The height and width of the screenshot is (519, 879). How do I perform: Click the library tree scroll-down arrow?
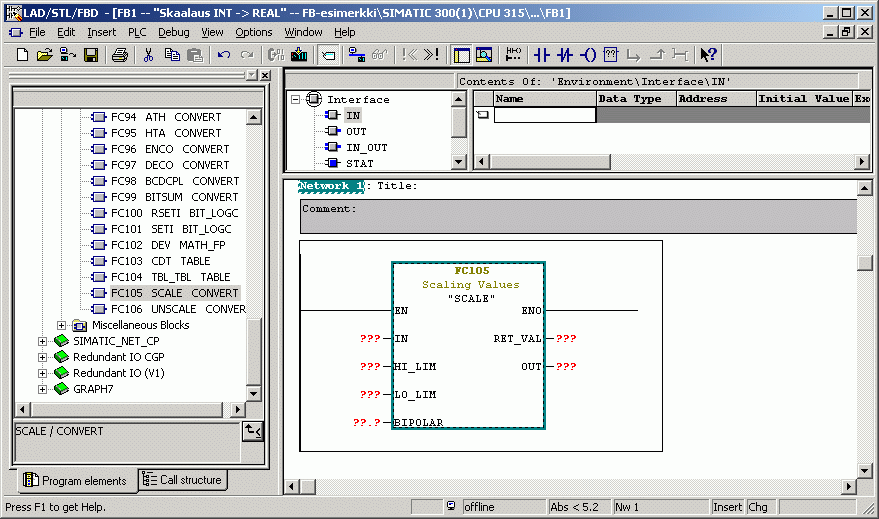point(253,393)
